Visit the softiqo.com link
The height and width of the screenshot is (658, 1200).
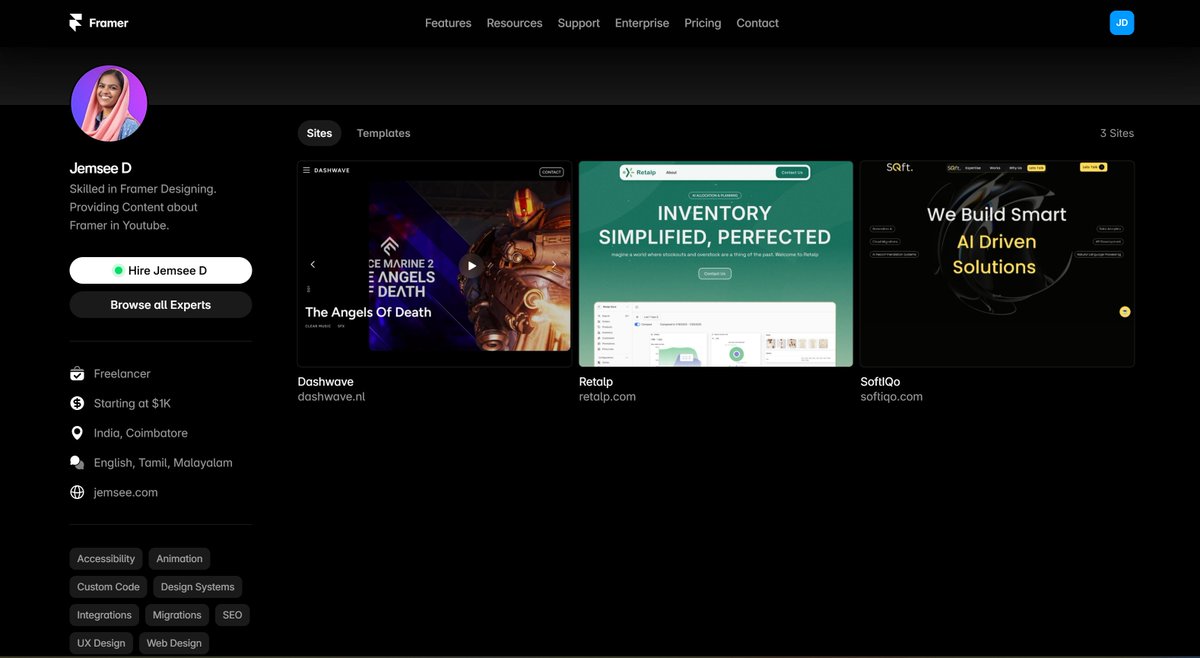click(891, 397)
